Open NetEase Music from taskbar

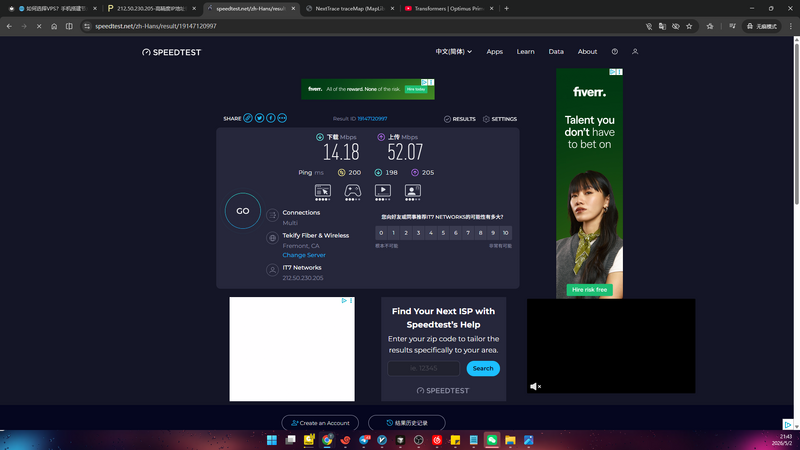click(437, 440)
